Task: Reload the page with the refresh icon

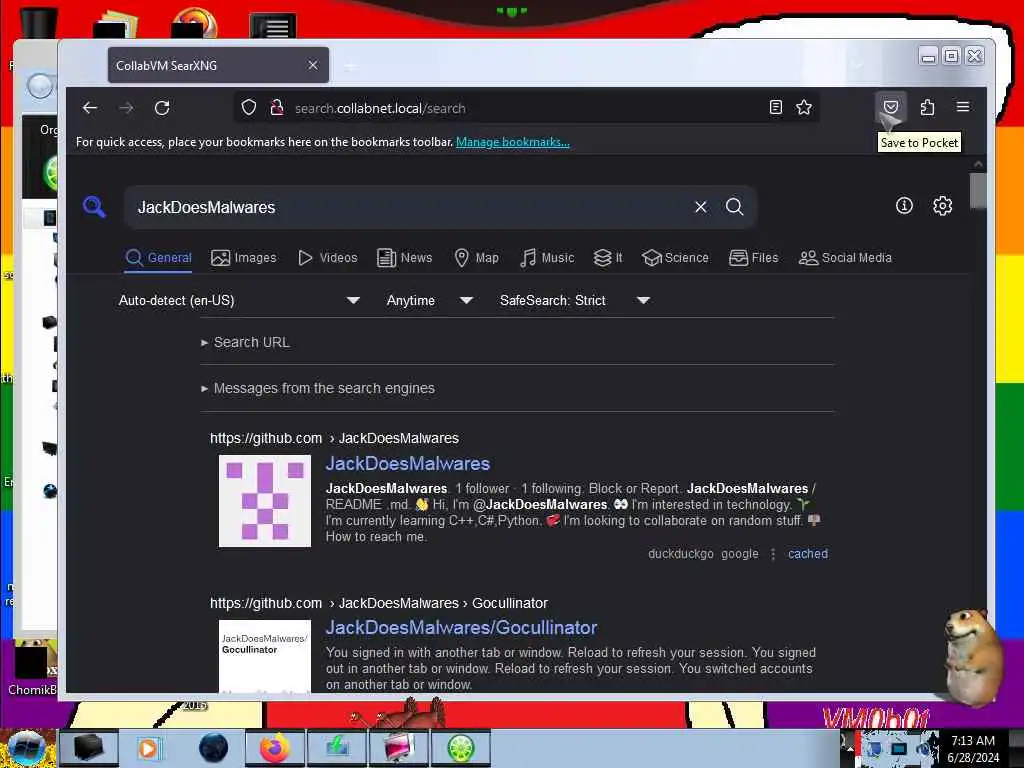Action: 162,108
